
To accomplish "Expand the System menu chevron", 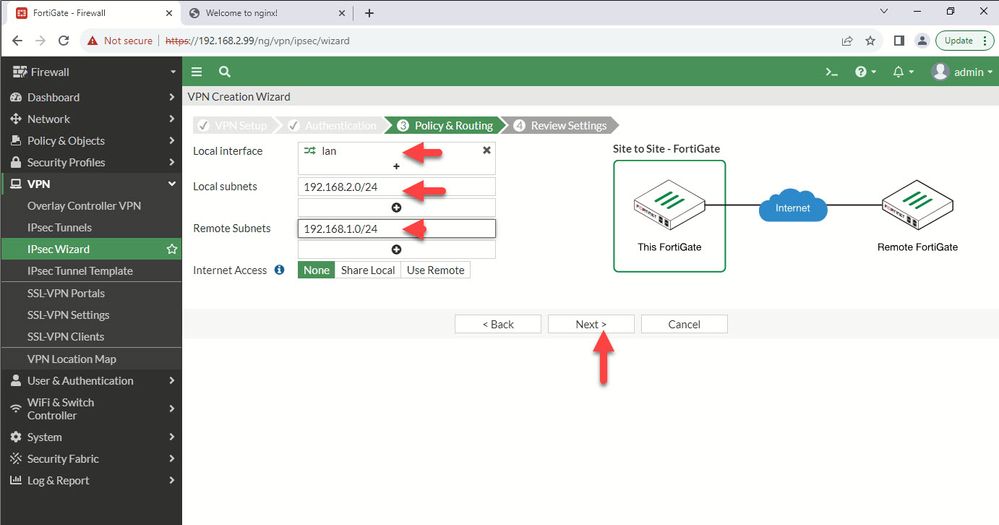I will [x=172, y=437].
